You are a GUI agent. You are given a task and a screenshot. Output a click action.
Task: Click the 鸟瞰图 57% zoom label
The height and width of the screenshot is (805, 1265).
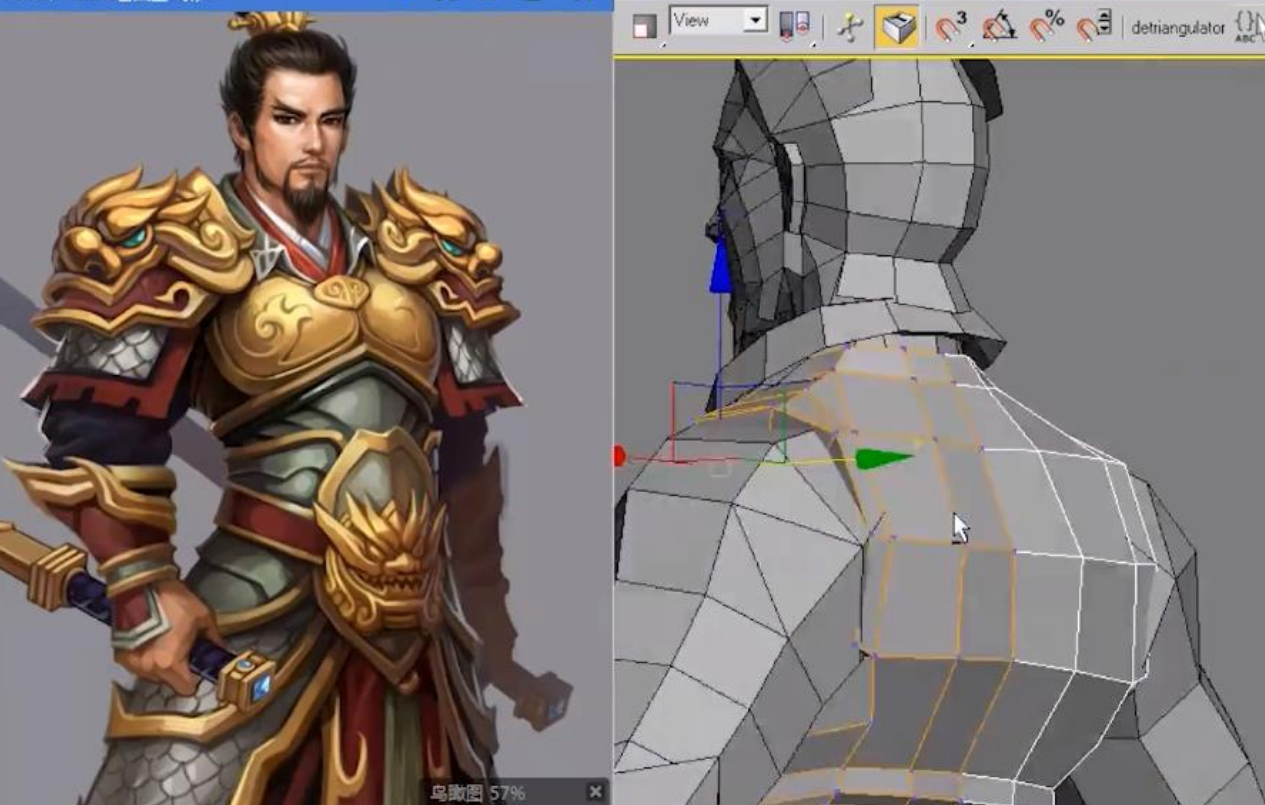478,793
